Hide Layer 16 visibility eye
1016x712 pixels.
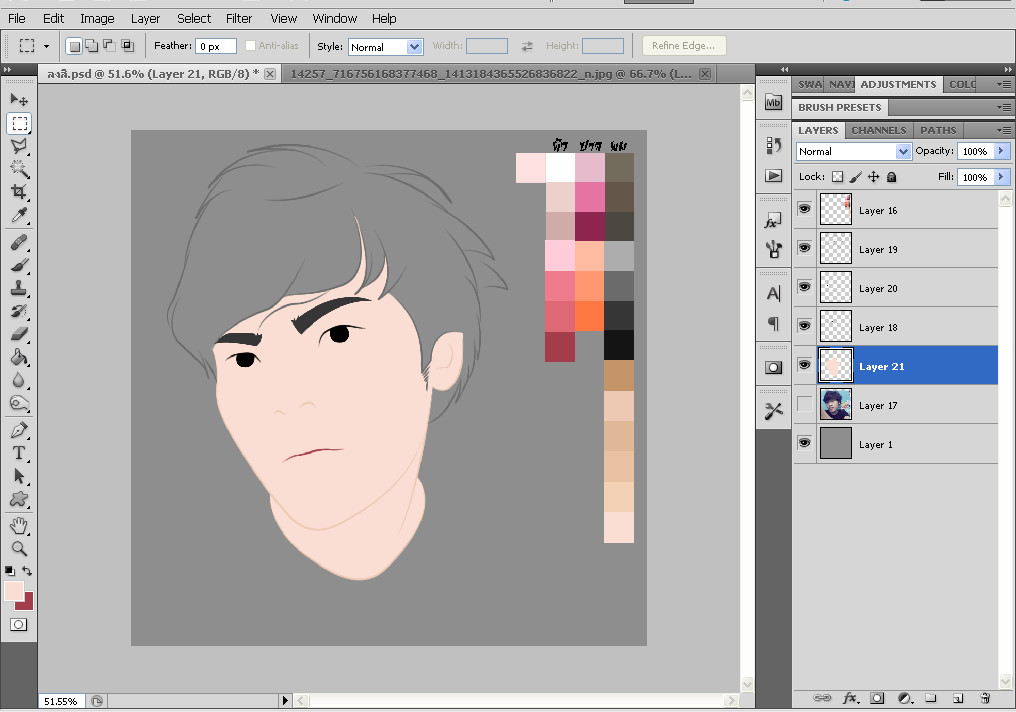(805, 210)
